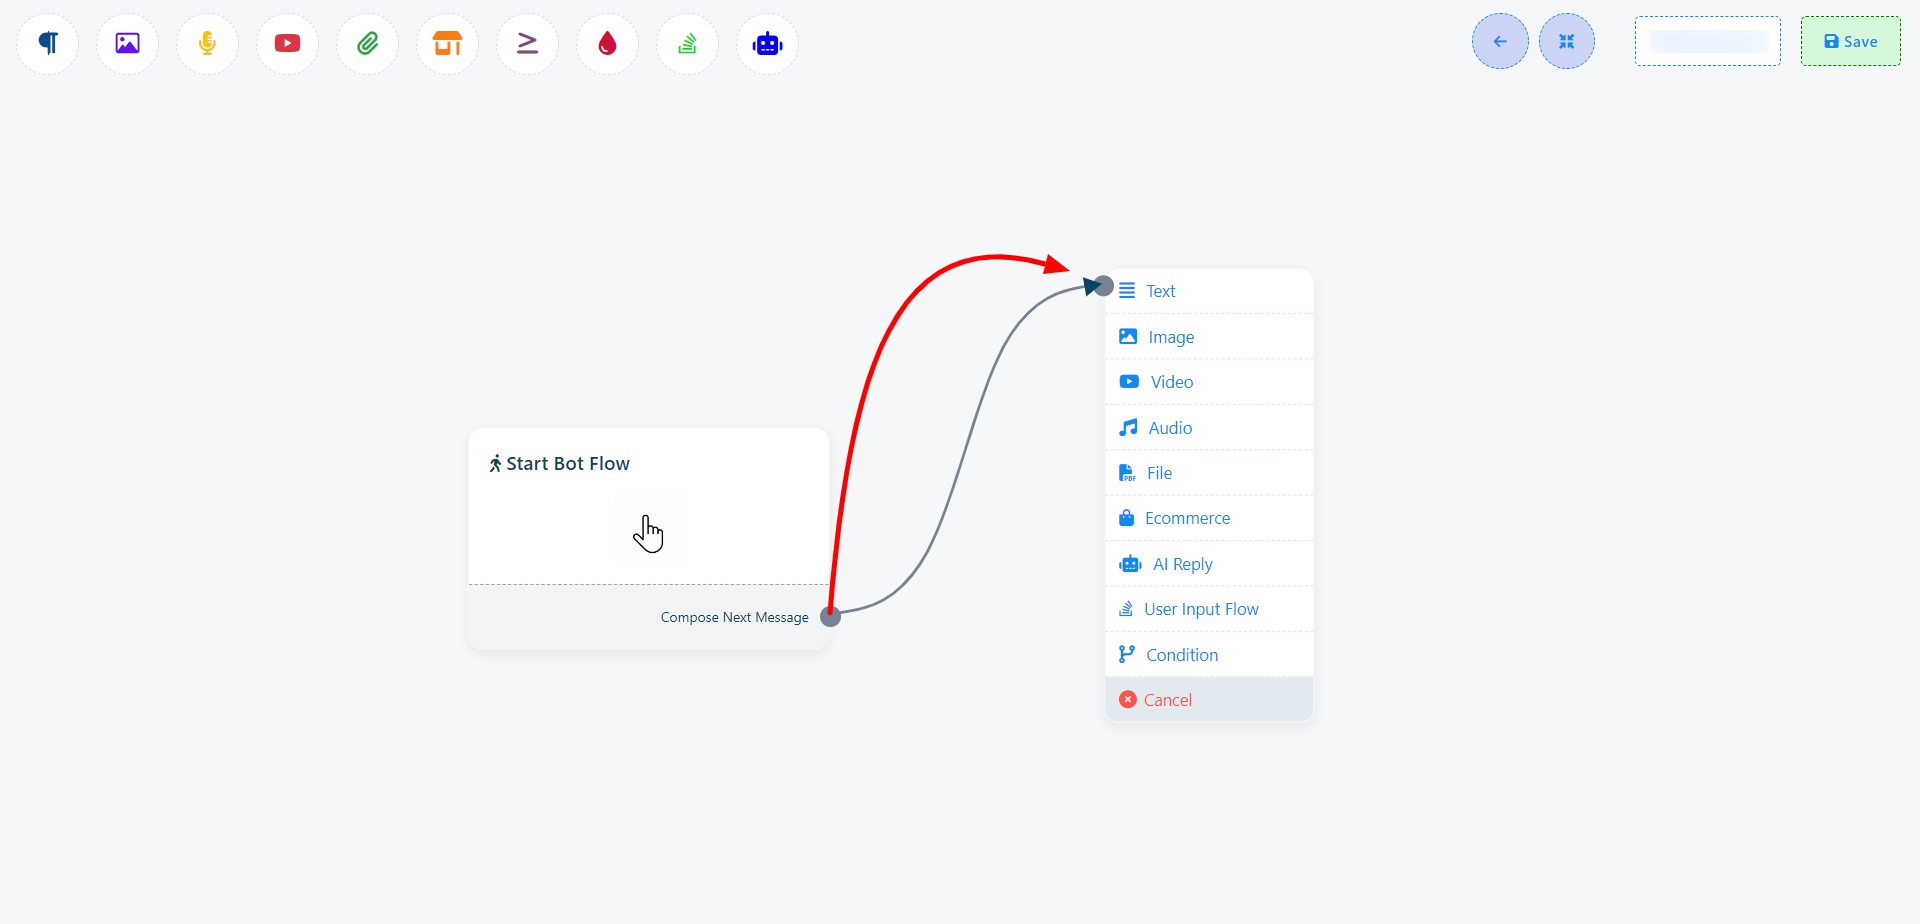Viewport: 1920px width, 924px height.
Task: Click the green paperclip file icon
Action: coord(367,43)
